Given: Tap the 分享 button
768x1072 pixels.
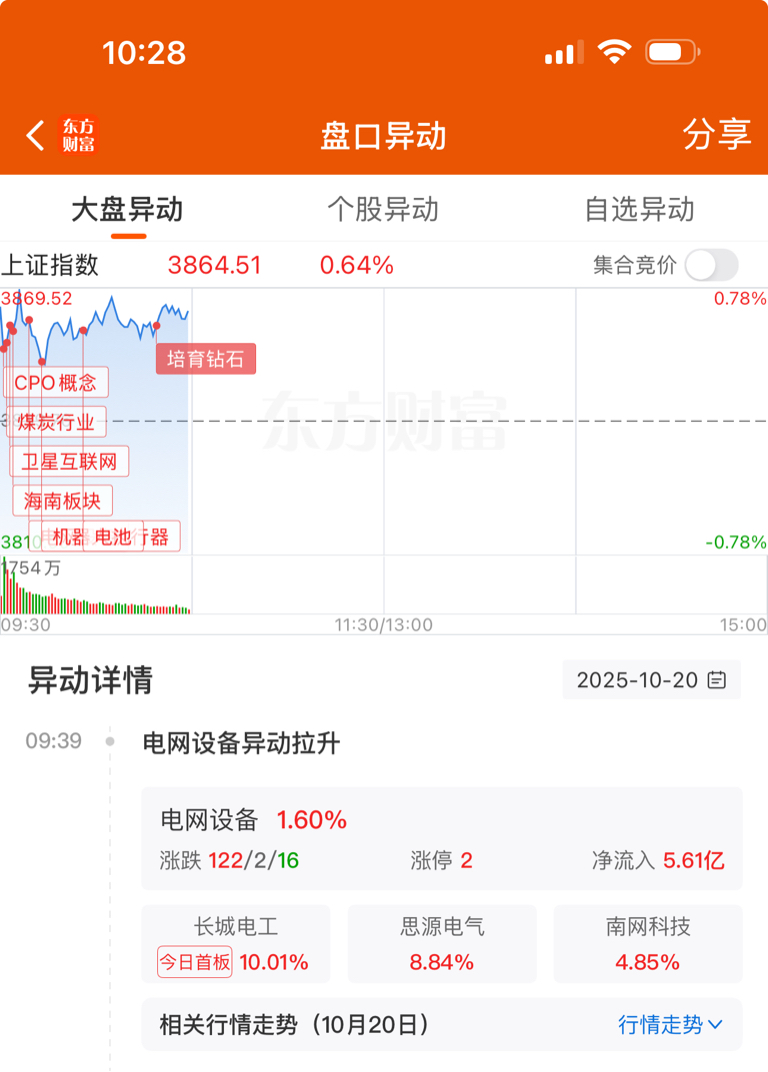Looking at the screenshot, I should tap(717, 134).
